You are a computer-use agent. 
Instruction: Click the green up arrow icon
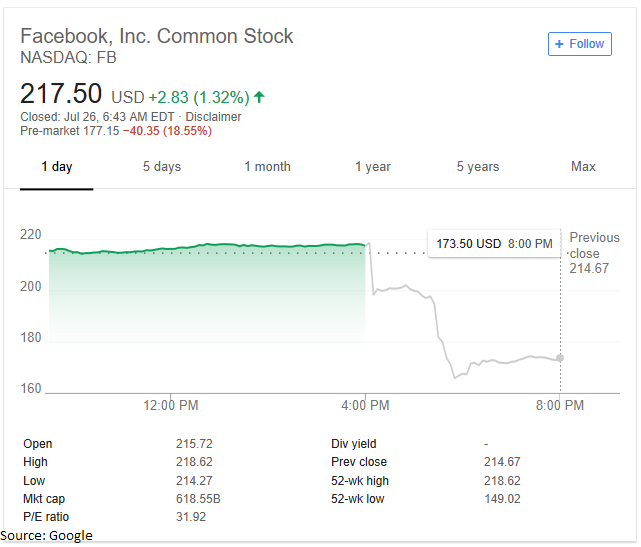pos(260,97)
